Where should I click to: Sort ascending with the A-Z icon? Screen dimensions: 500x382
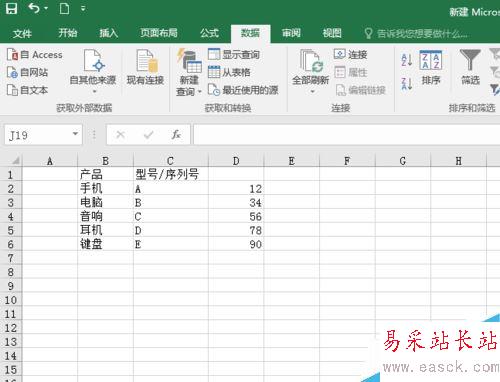click(x=407, y=60)
